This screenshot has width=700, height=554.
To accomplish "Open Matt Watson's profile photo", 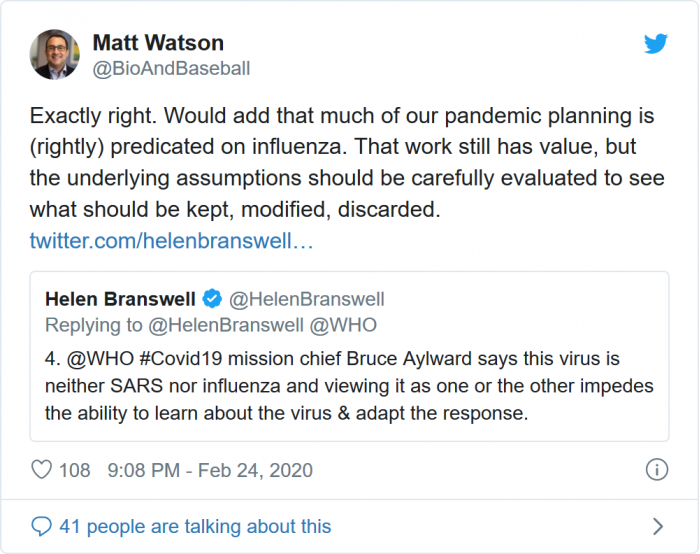I will point(55,55).
